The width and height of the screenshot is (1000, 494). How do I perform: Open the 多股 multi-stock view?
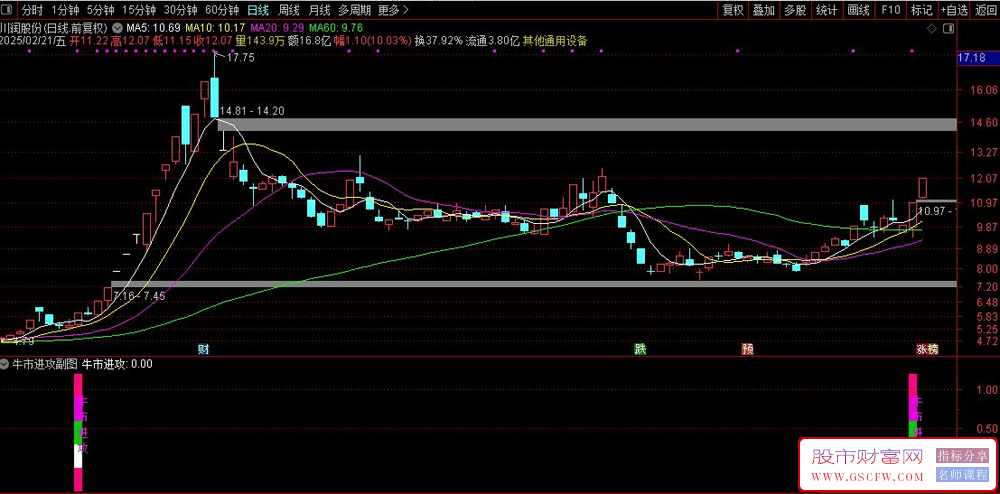[x=795, y=10]
